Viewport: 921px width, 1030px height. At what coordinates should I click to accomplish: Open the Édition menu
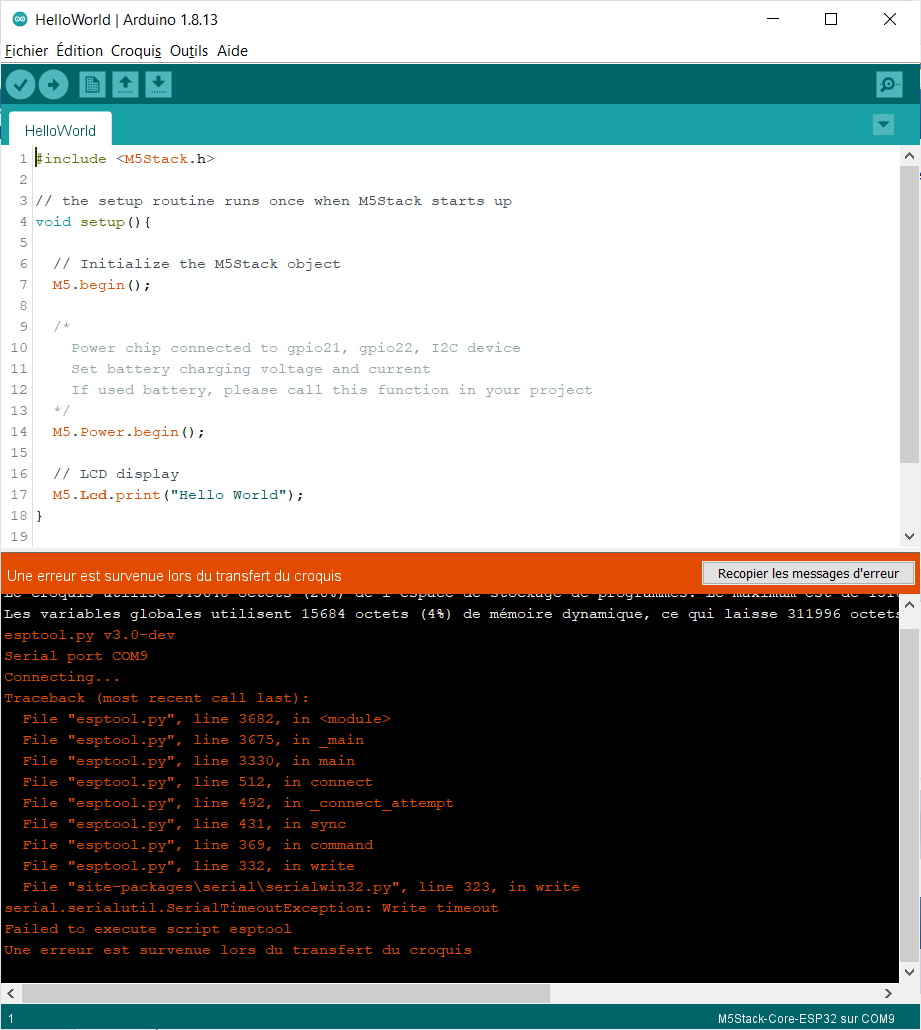(79, 51)
